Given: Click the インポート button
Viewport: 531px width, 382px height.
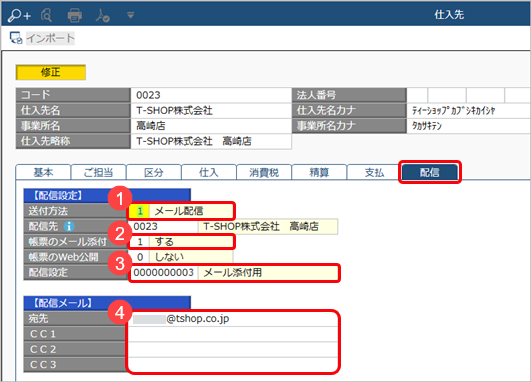Looking at the screenshot, I should pos(50,38).
